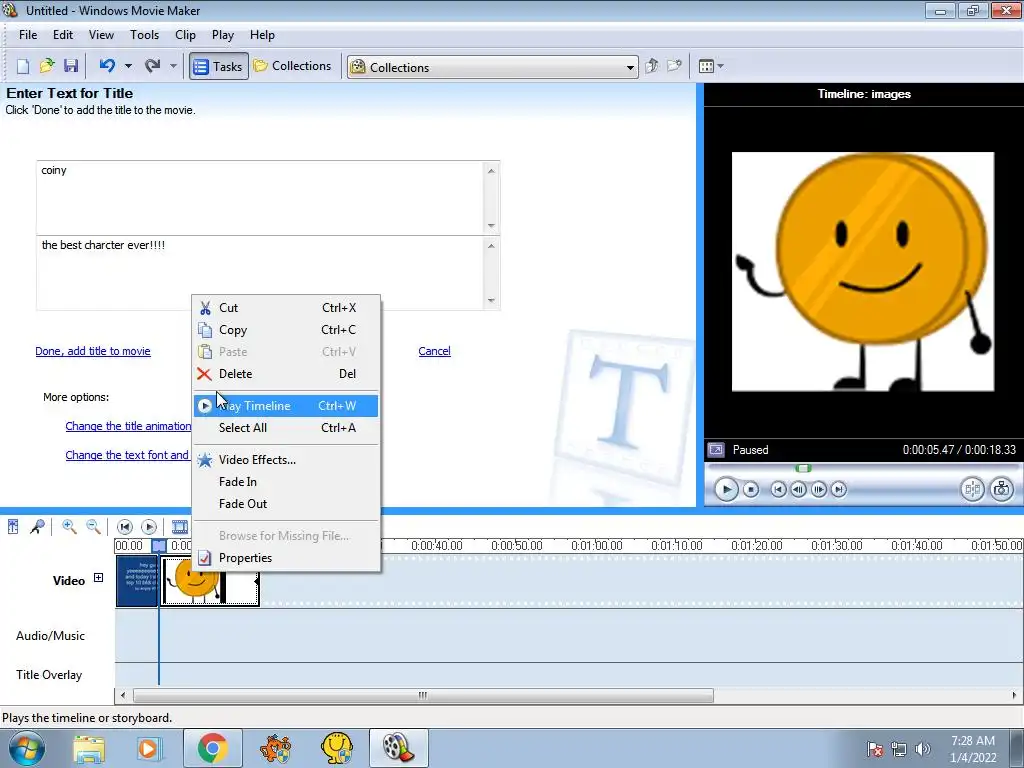Viewport: 1024px width, 768px height.
Task: Choose Cut from context menu
Action: coord(286,308)
